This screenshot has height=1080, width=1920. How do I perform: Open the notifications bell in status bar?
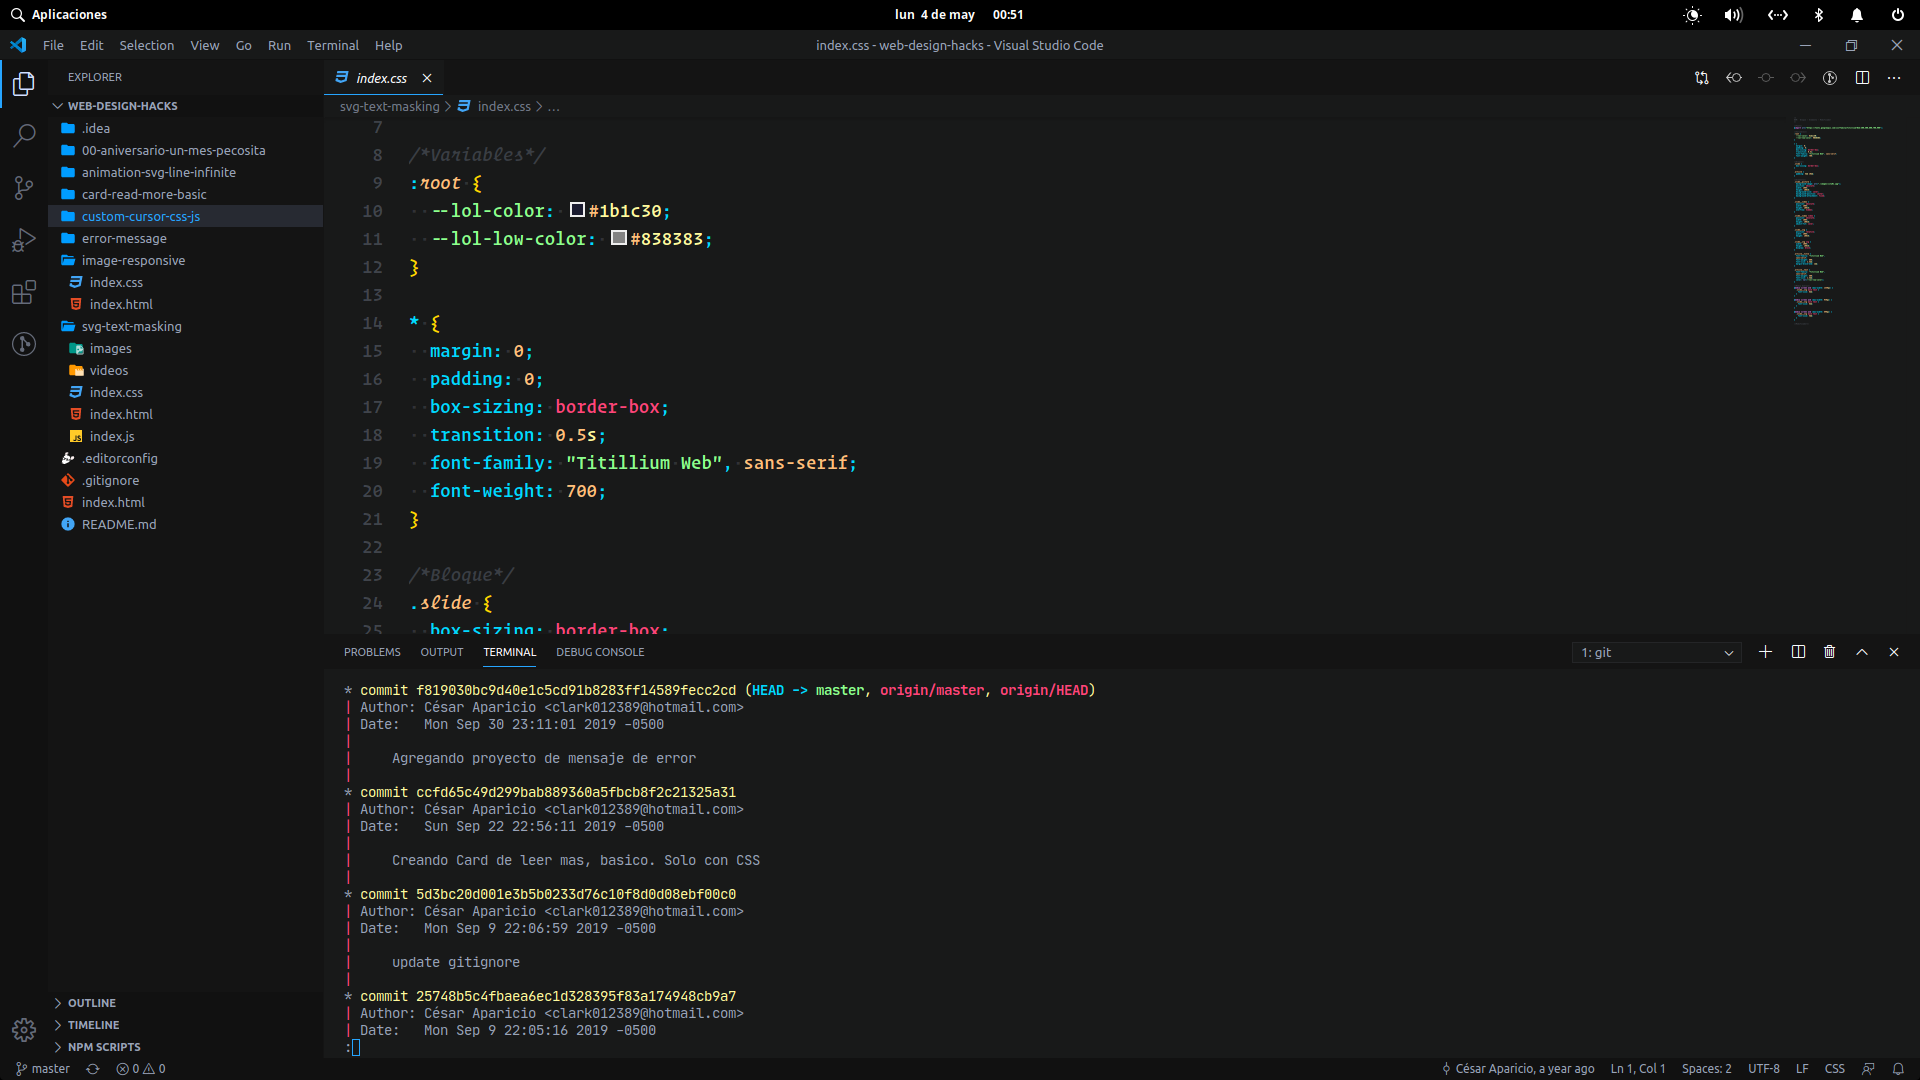coord(1898,1069)
